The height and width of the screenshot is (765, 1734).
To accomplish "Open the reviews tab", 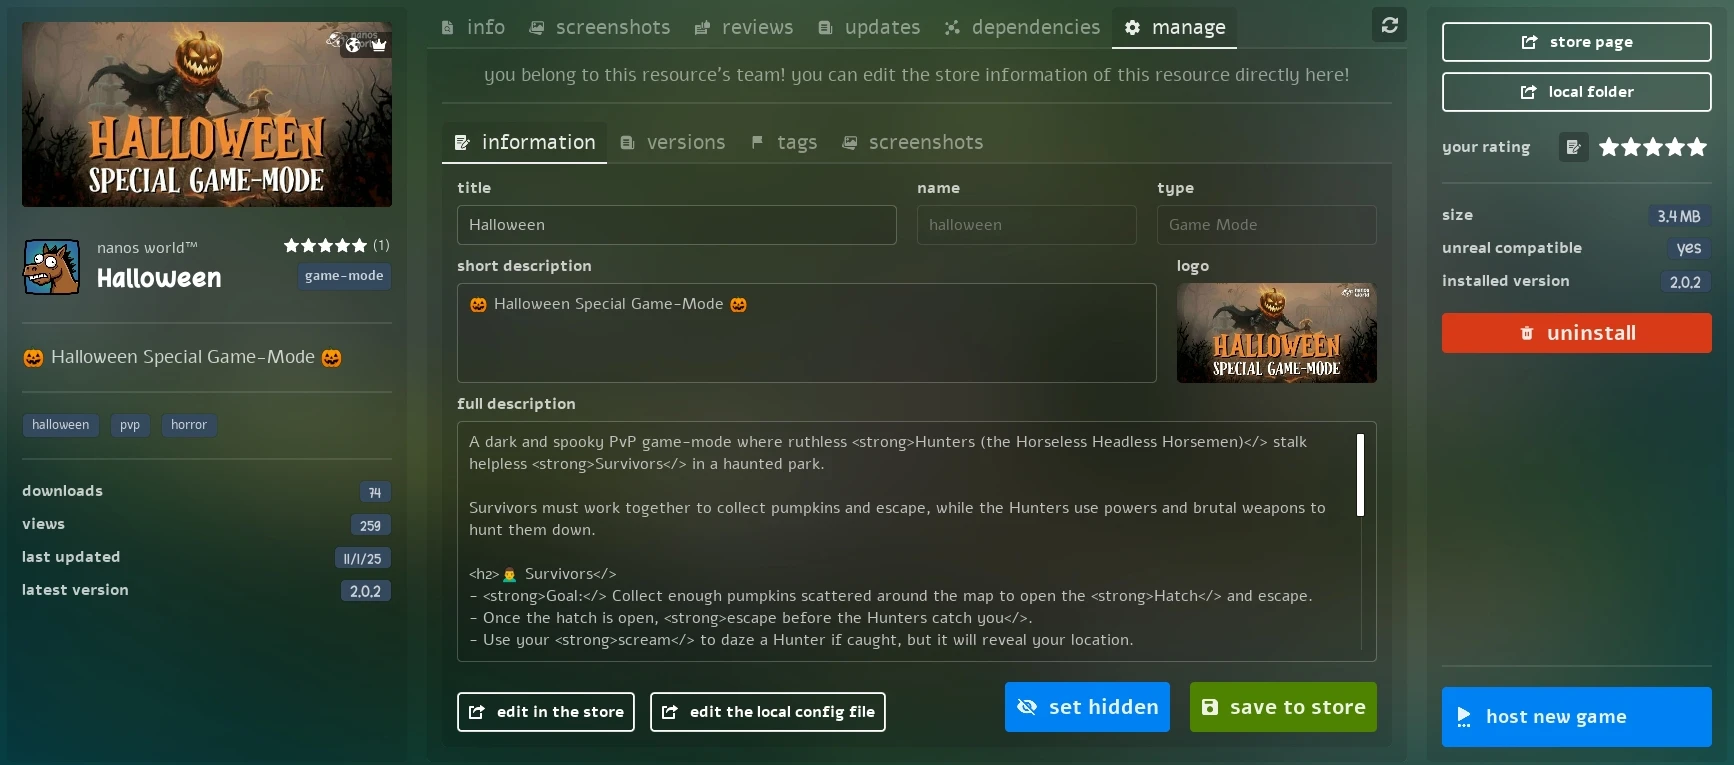I will click(744, 28).
